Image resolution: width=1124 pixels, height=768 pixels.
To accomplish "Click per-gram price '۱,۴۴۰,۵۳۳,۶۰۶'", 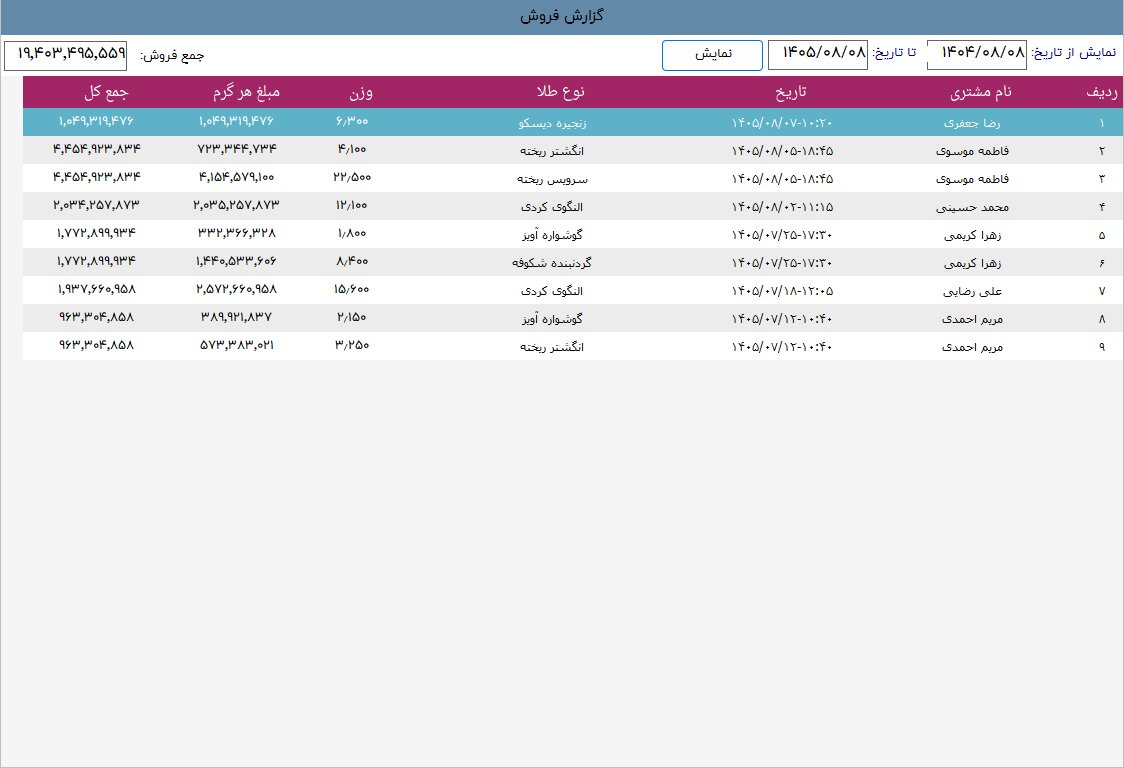I will point(237,260).
